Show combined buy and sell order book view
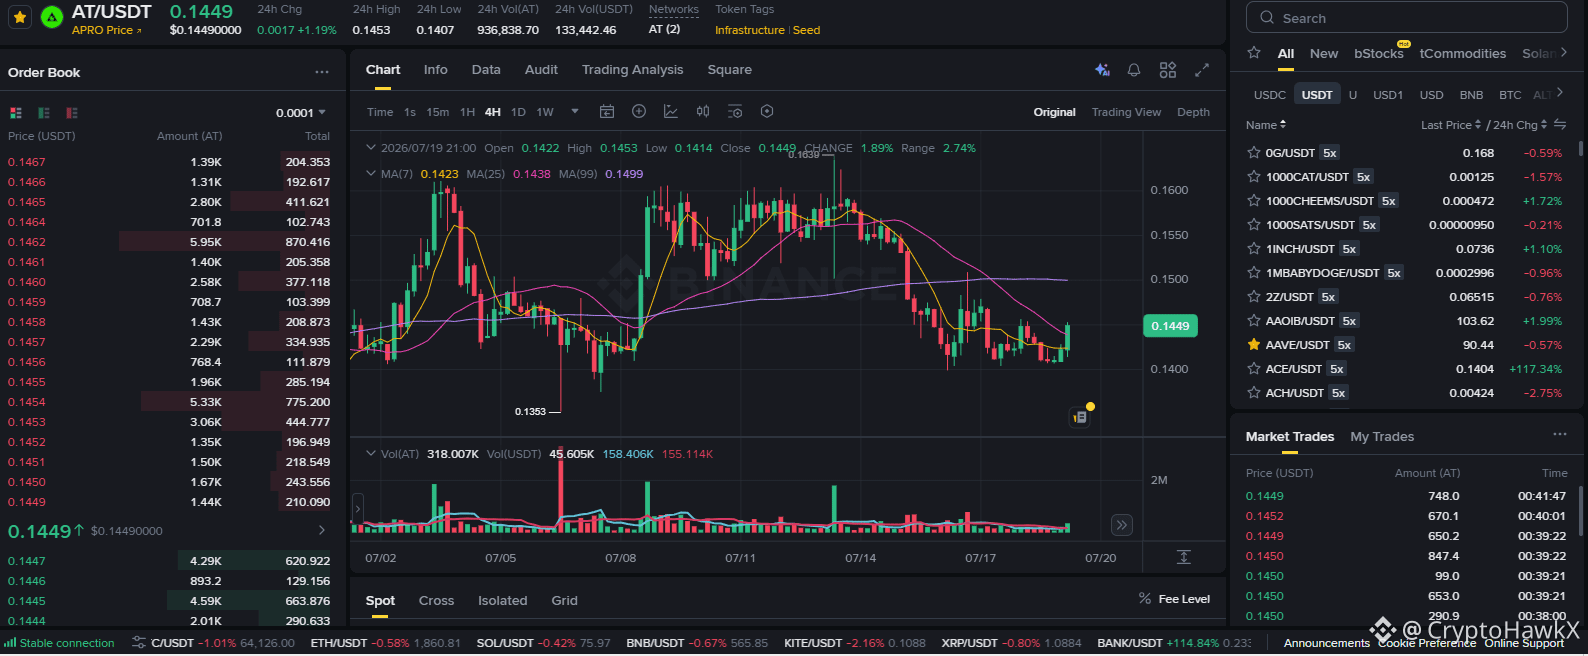Screen dimensions: 1588x656 [16, 113]
